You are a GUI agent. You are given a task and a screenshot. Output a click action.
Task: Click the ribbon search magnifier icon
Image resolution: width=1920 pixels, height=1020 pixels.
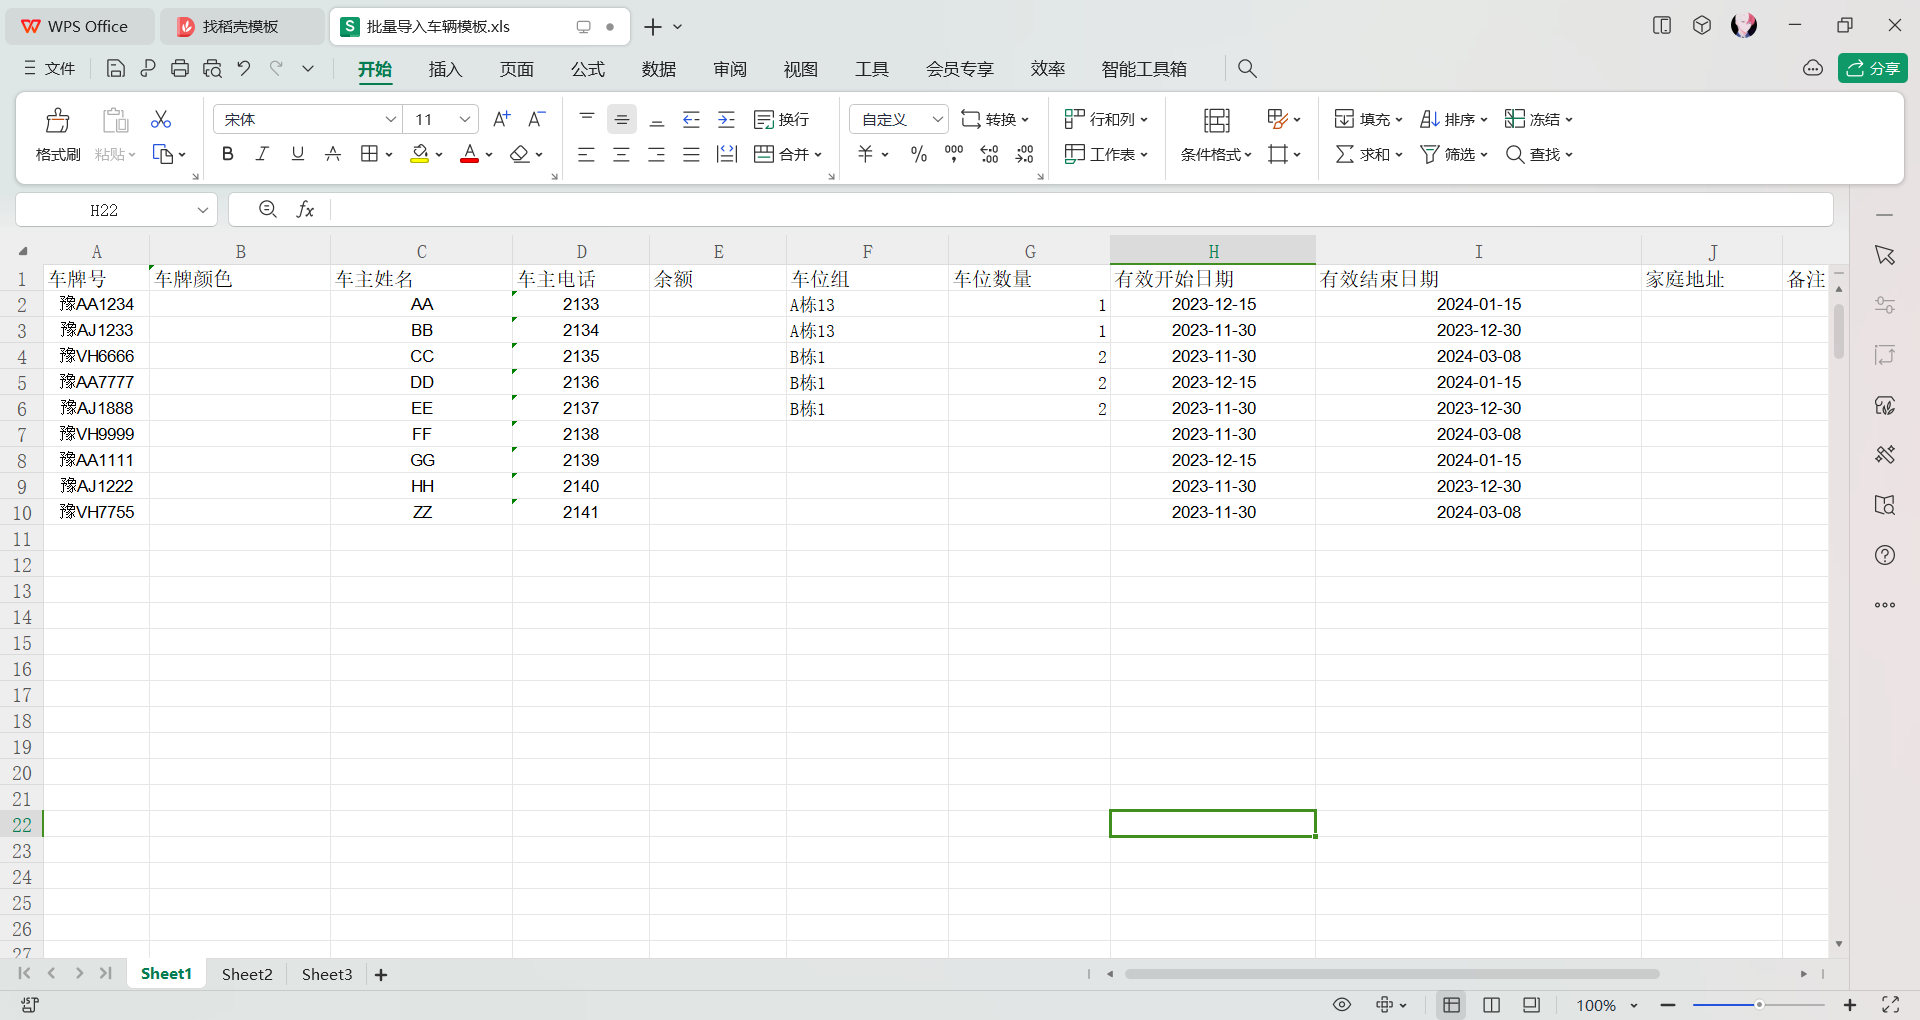tap(1247, 68)
